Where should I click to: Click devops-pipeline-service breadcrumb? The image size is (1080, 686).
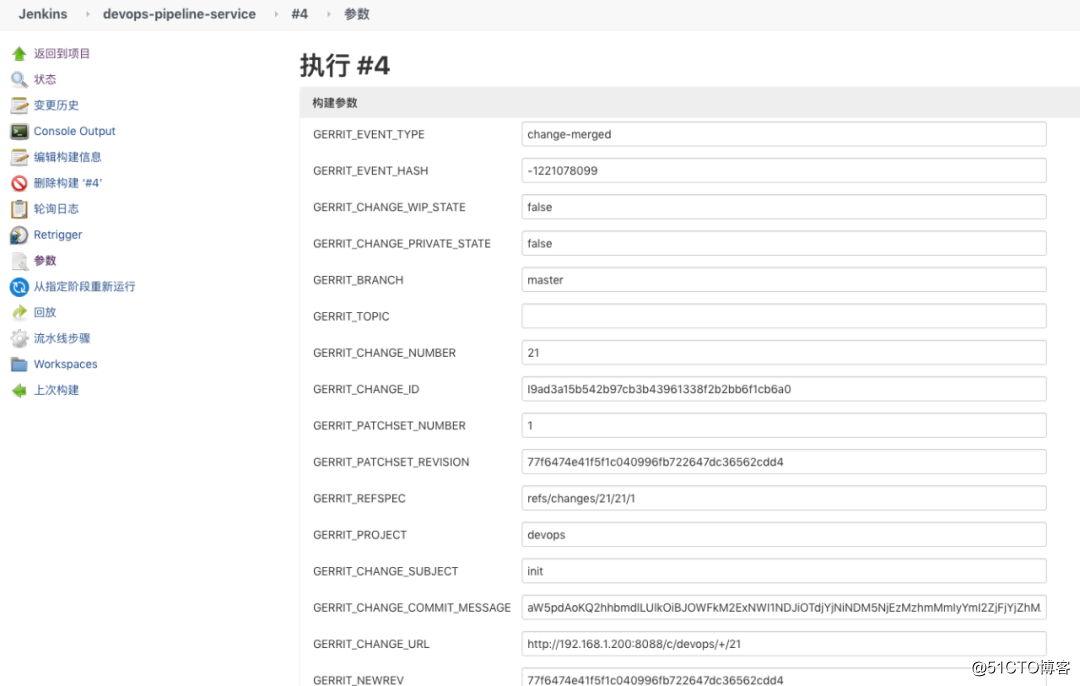179,14
